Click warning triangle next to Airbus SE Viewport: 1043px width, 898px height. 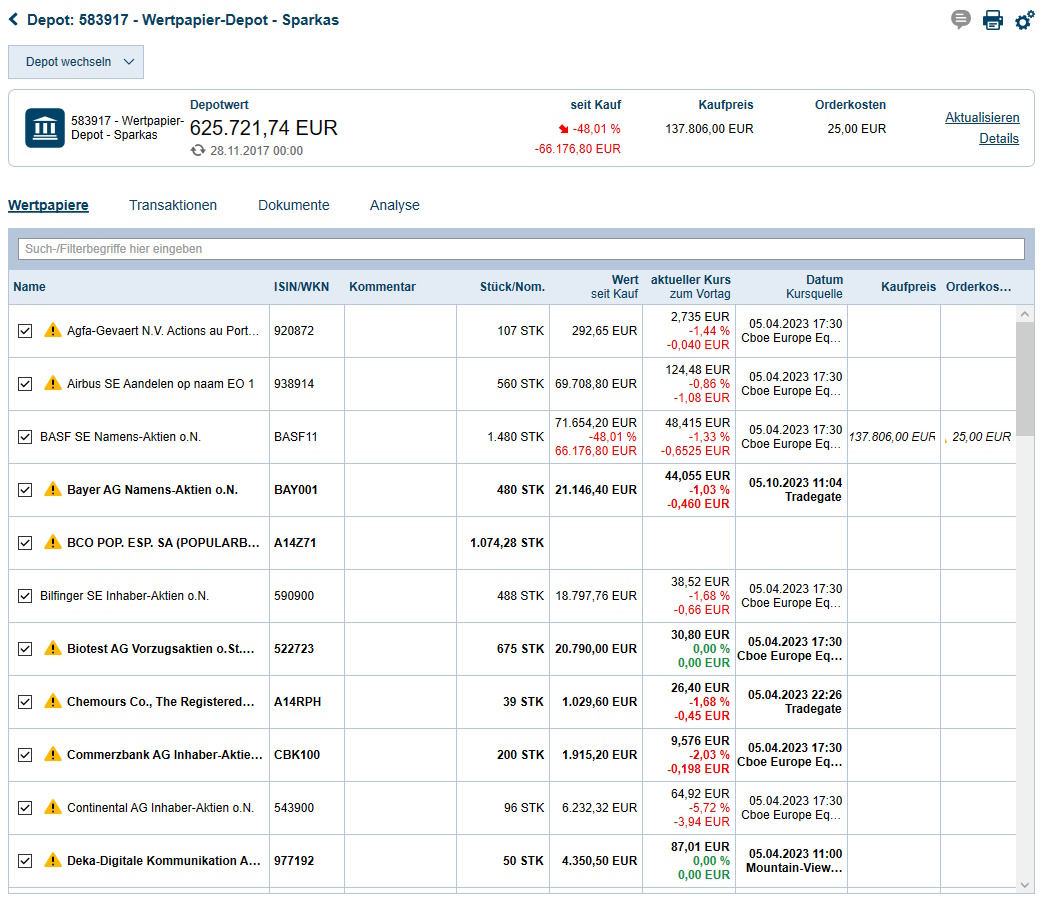click(53, 383)
